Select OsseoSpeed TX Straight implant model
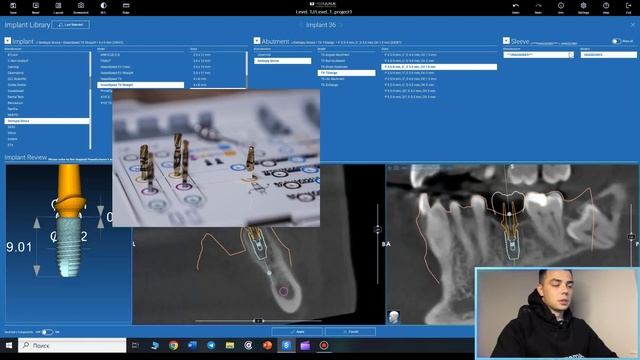Viewport: 640px width, 360px height. 140,85
